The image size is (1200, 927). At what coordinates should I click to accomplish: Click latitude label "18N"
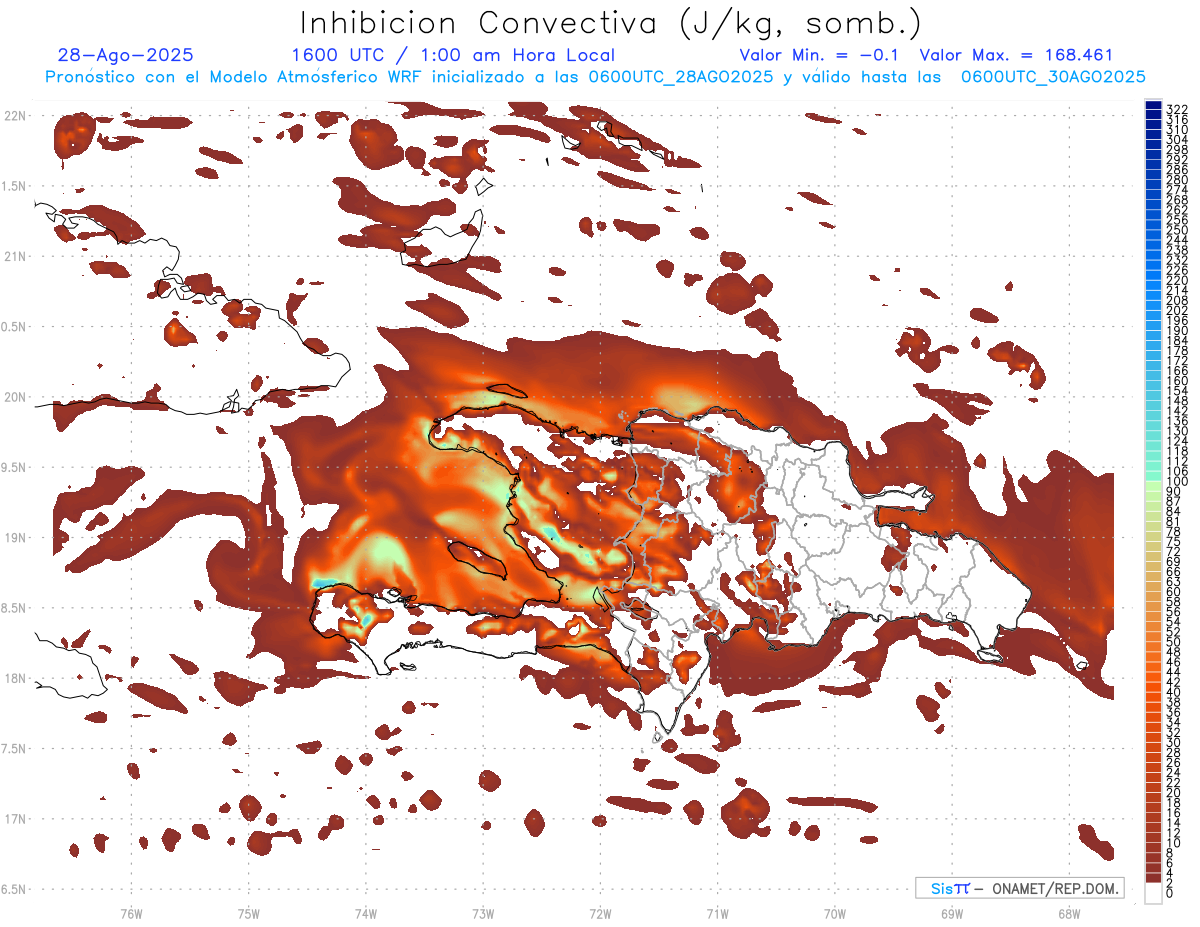point(14,678)
